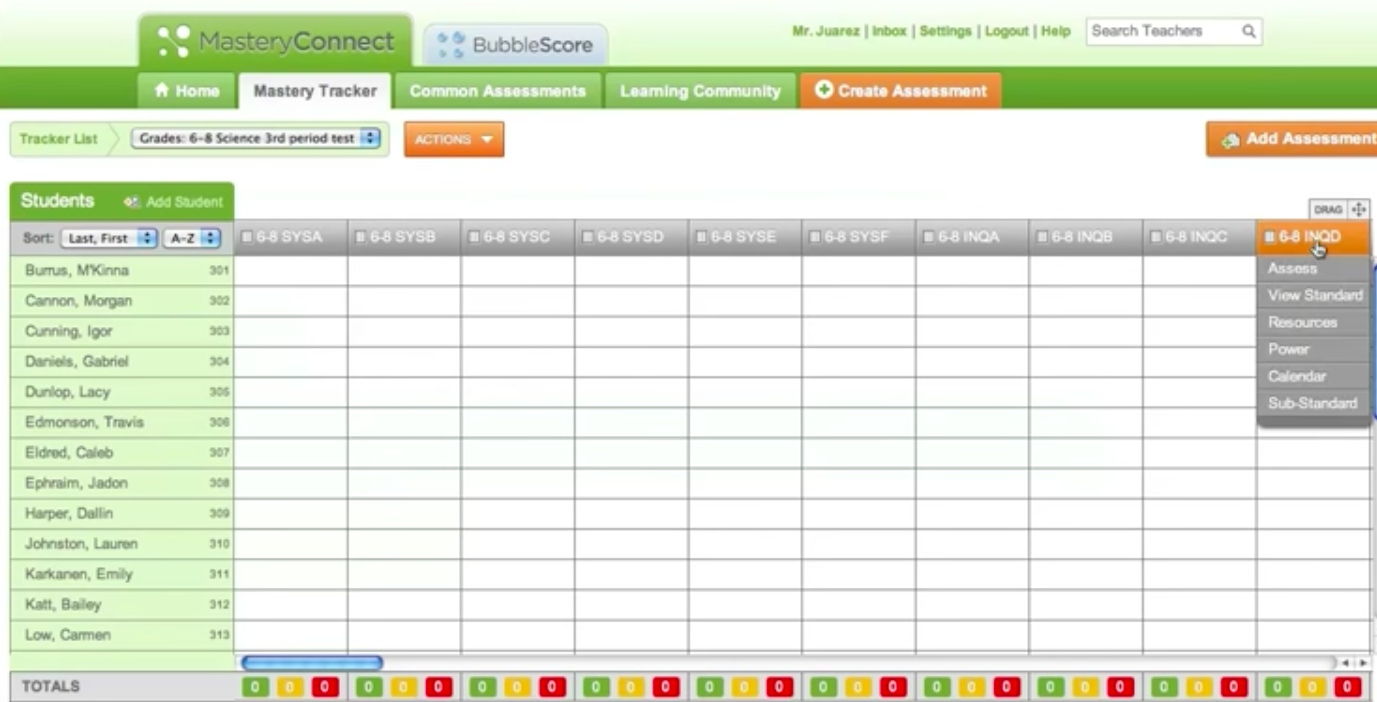Click the plus icon on Create Assessment
The image size is (1377, 702).
(824, 91)
